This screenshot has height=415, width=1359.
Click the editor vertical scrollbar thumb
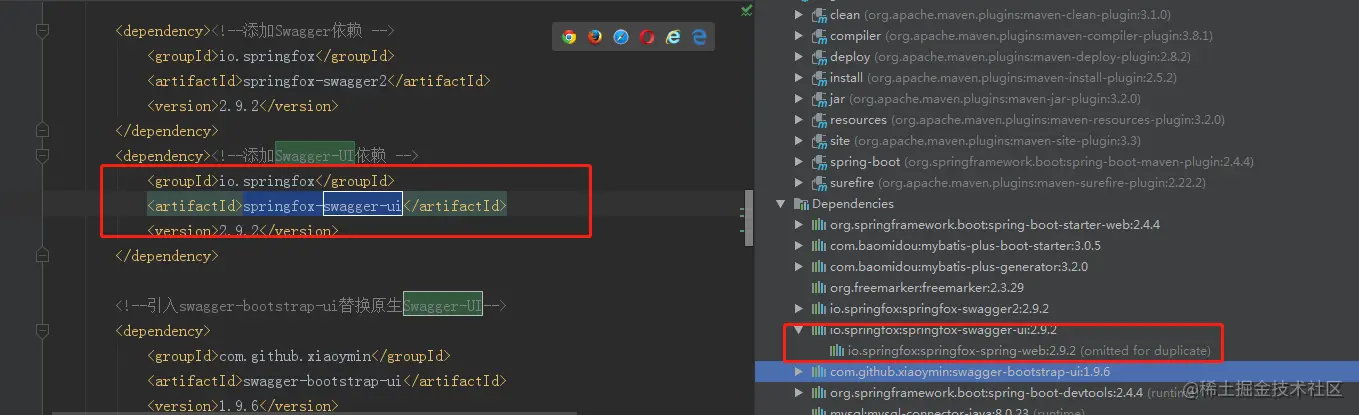point(749,217)
